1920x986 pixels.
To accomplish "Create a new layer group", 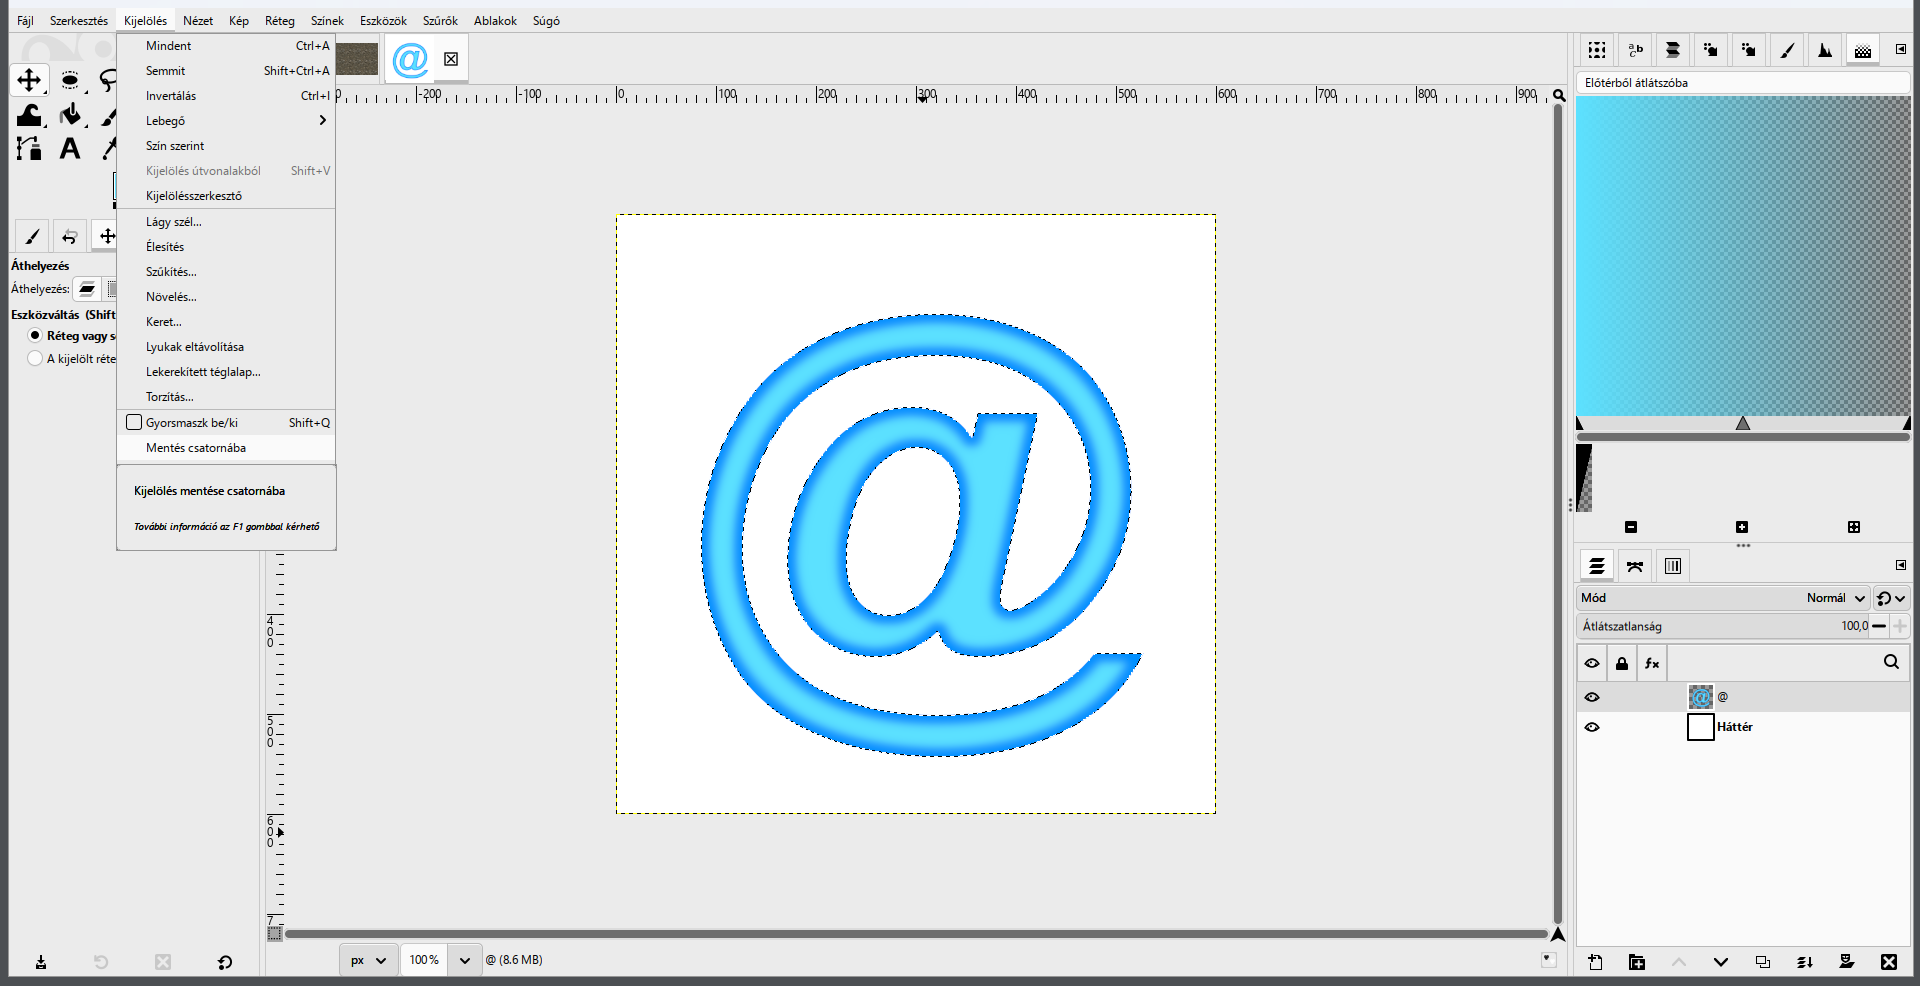I will 1637,962.
